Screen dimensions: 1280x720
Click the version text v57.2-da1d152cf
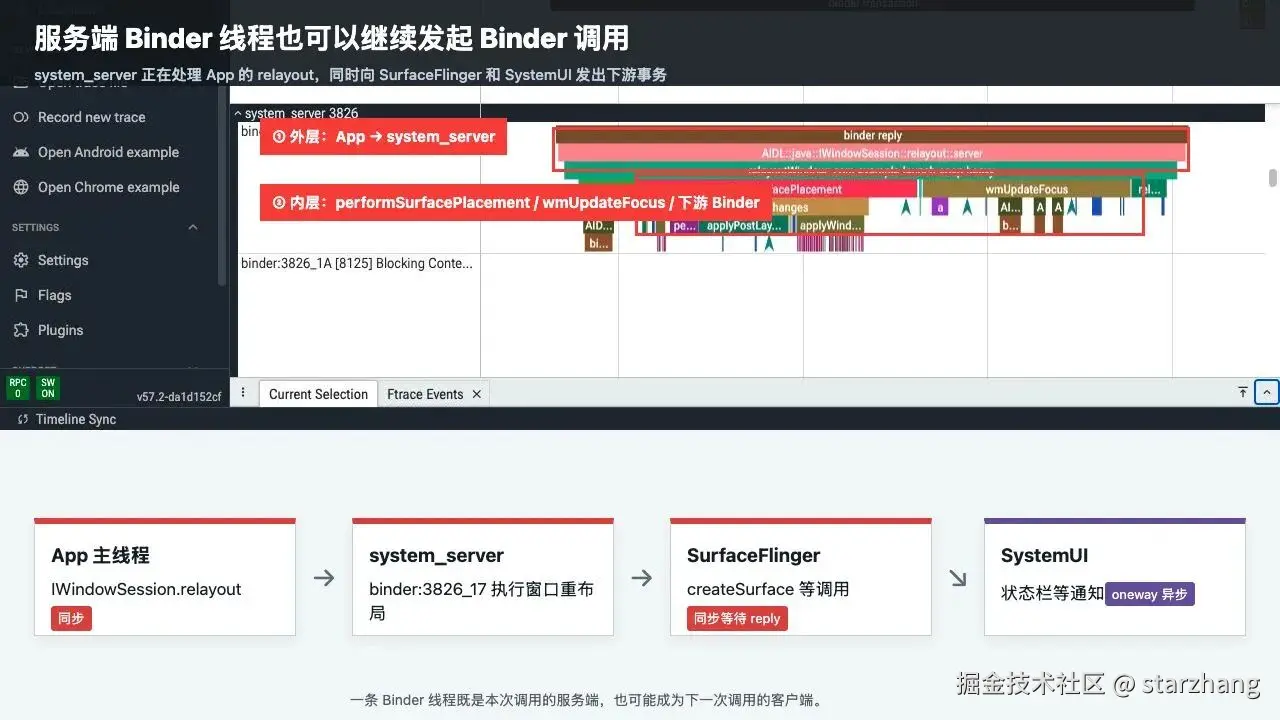[179, 396]
